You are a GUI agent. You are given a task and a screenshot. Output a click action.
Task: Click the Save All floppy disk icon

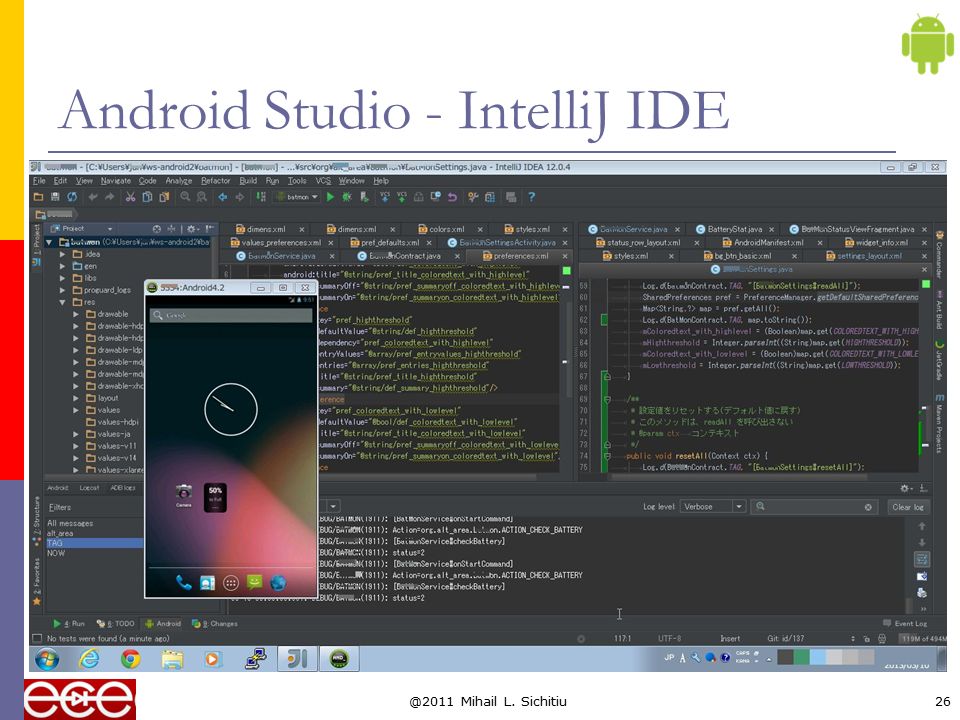[x=55, y=197]
